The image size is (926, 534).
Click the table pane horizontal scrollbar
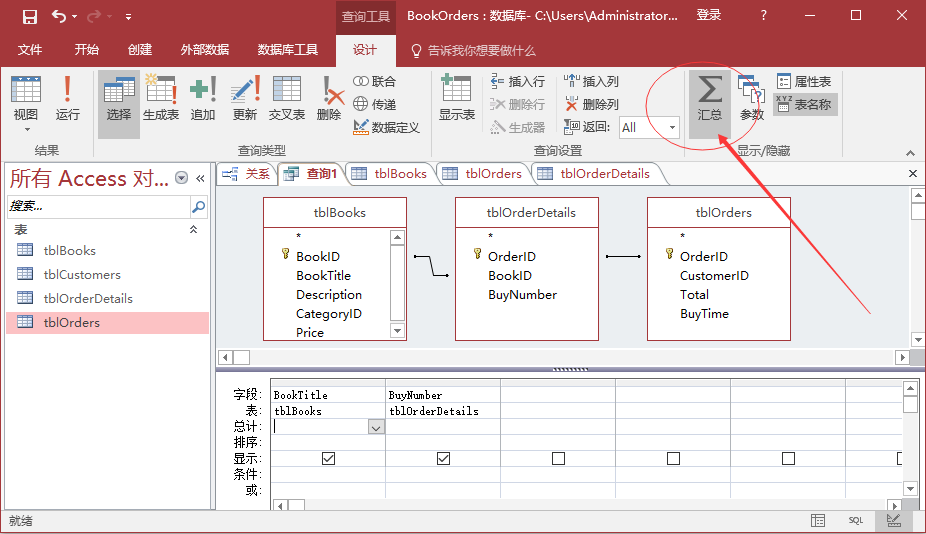point(570,357)
